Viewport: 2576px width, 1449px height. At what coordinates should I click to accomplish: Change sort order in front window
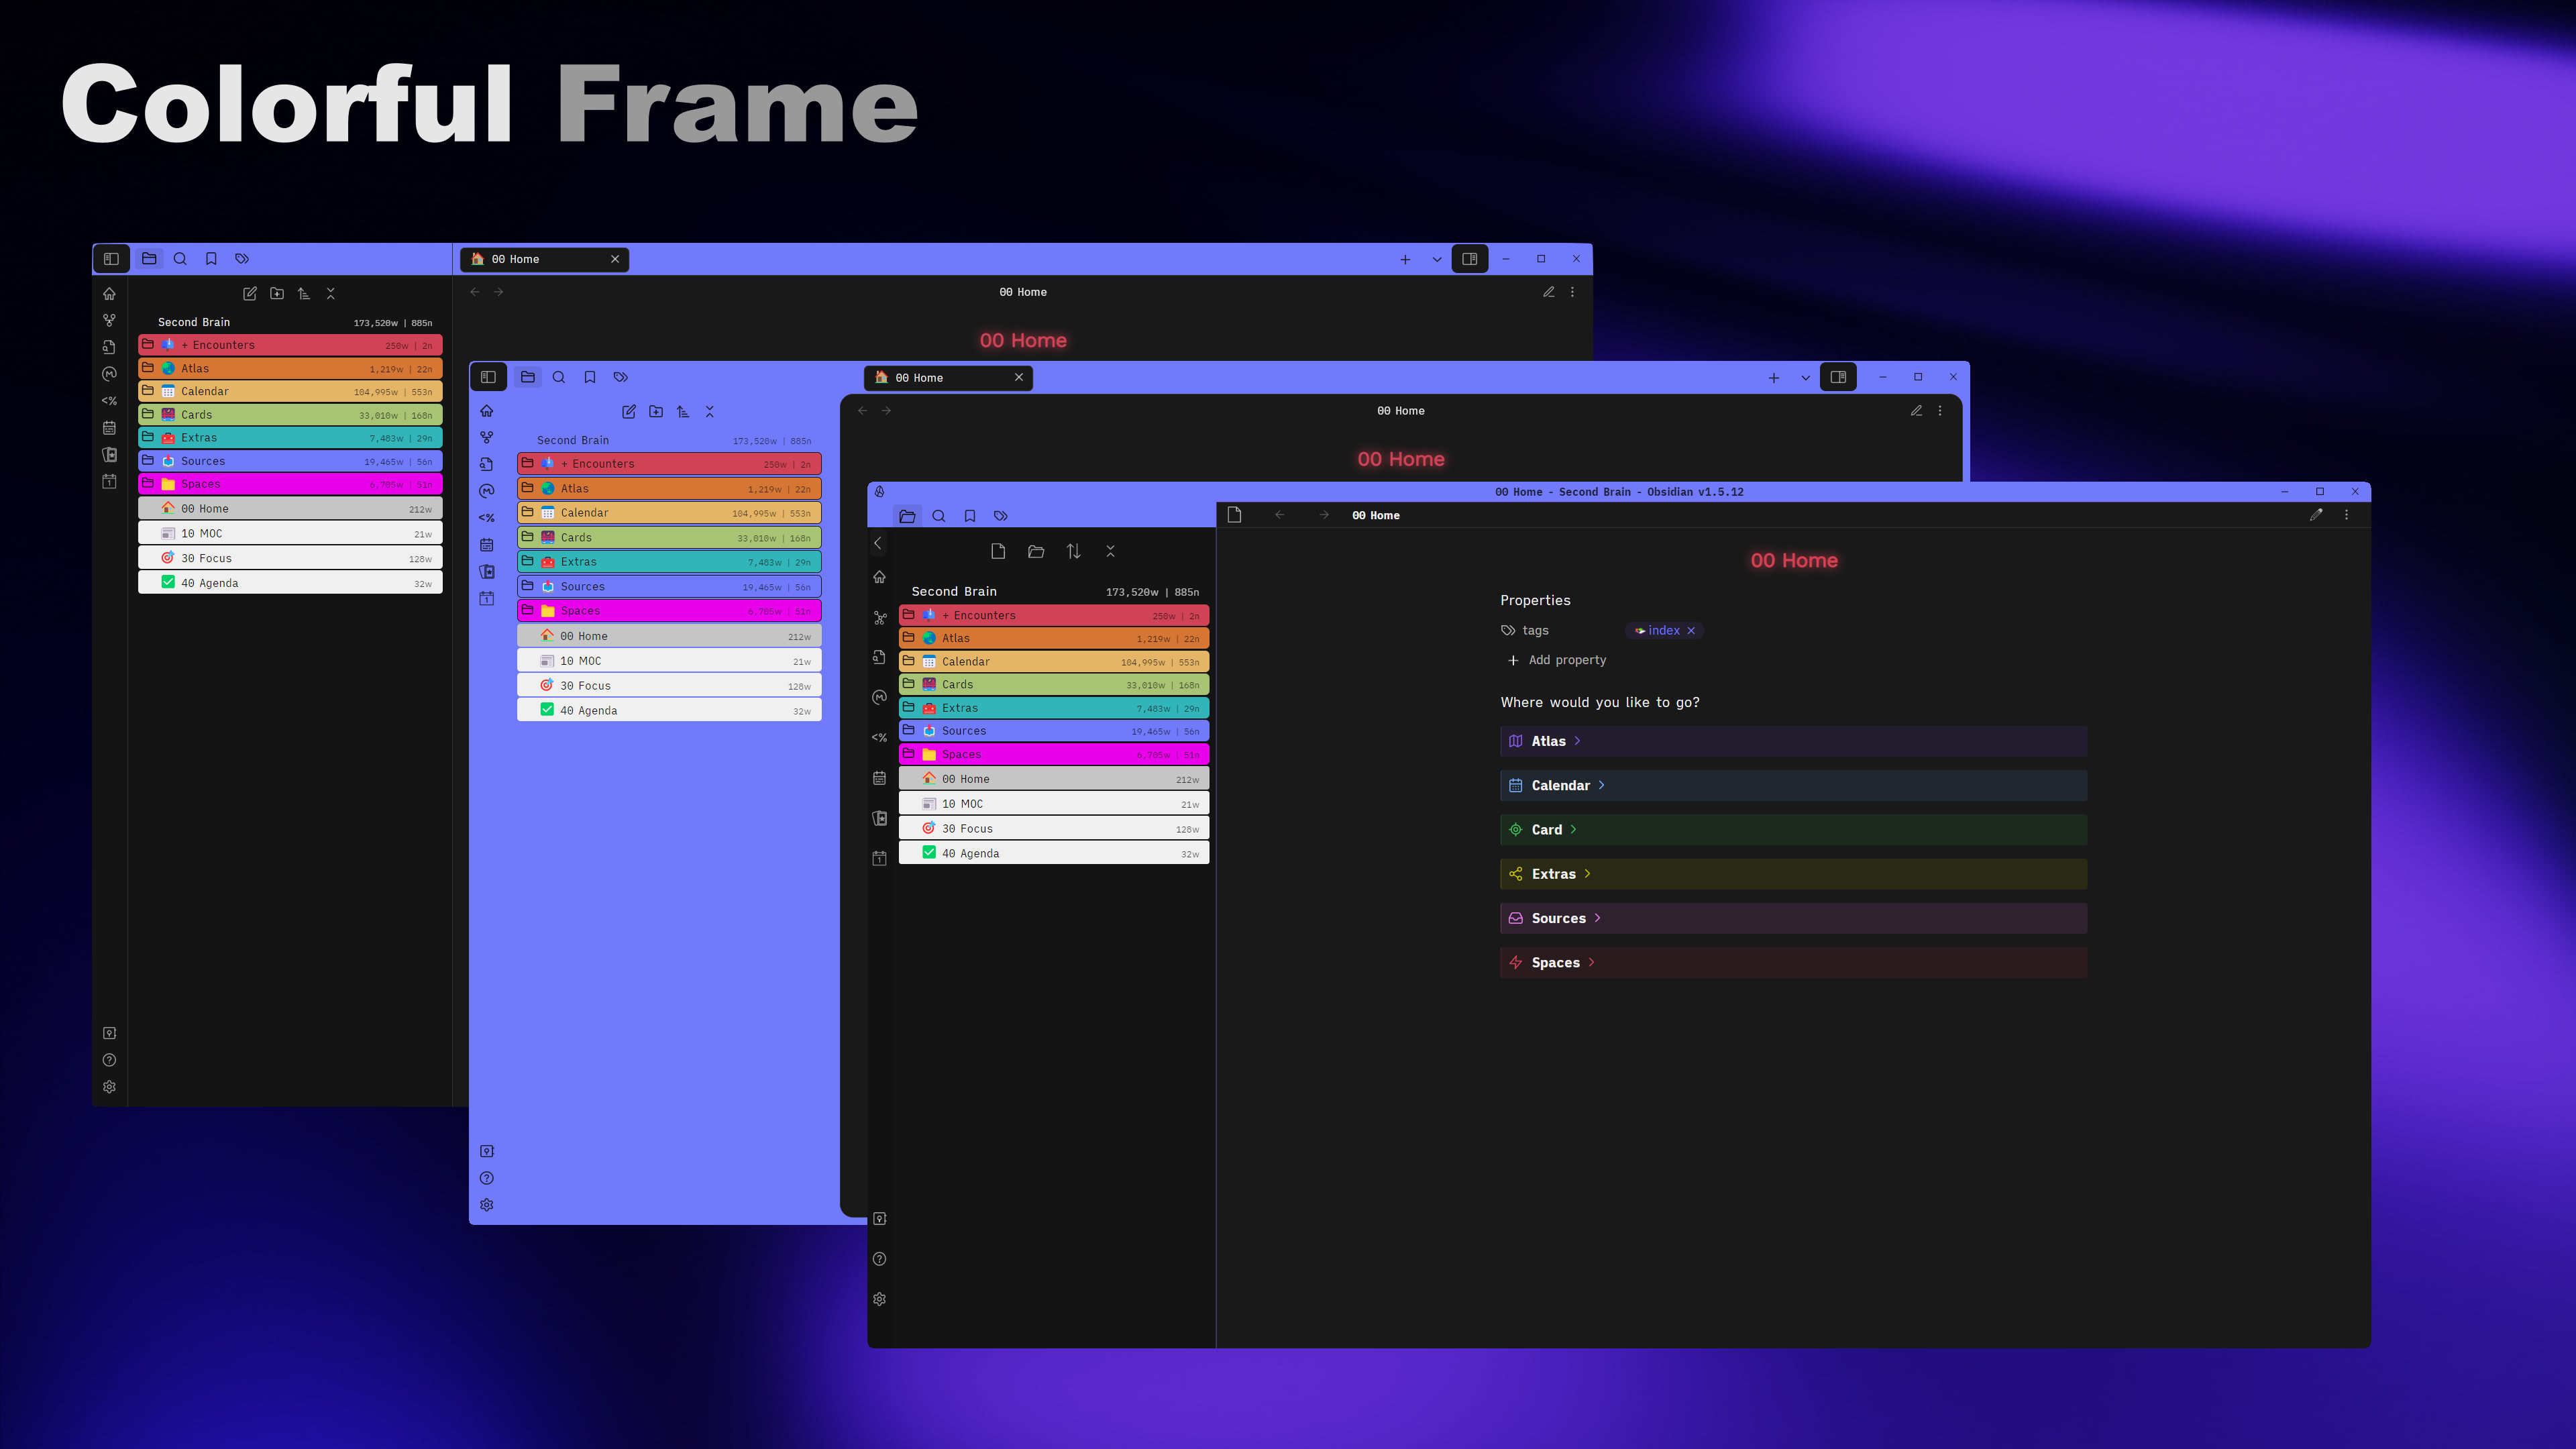[x=1073, y=551]
